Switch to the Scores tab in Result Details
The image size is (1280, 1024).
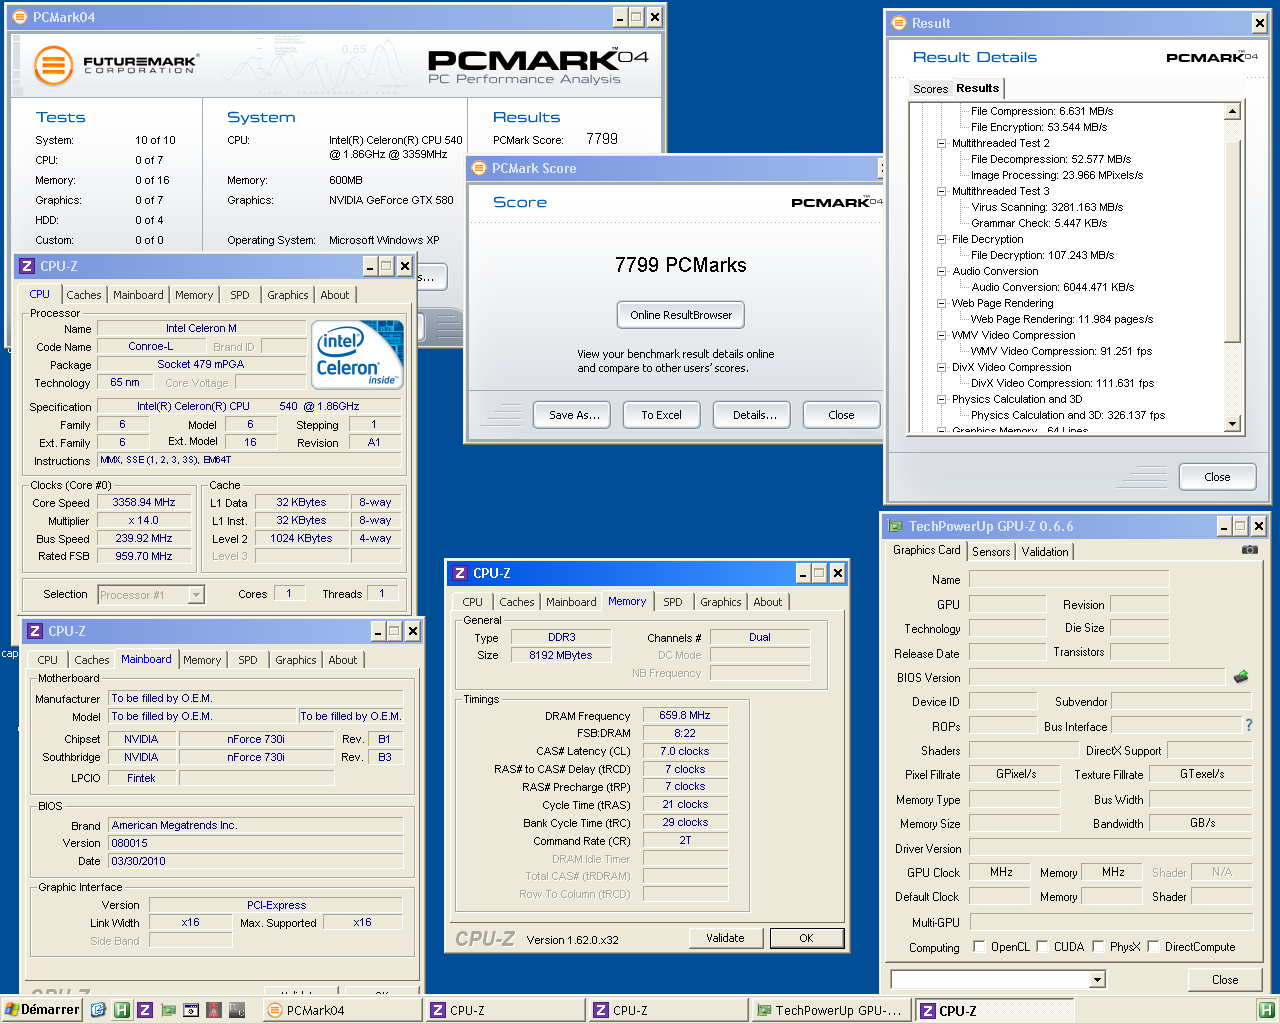point(930,89)
